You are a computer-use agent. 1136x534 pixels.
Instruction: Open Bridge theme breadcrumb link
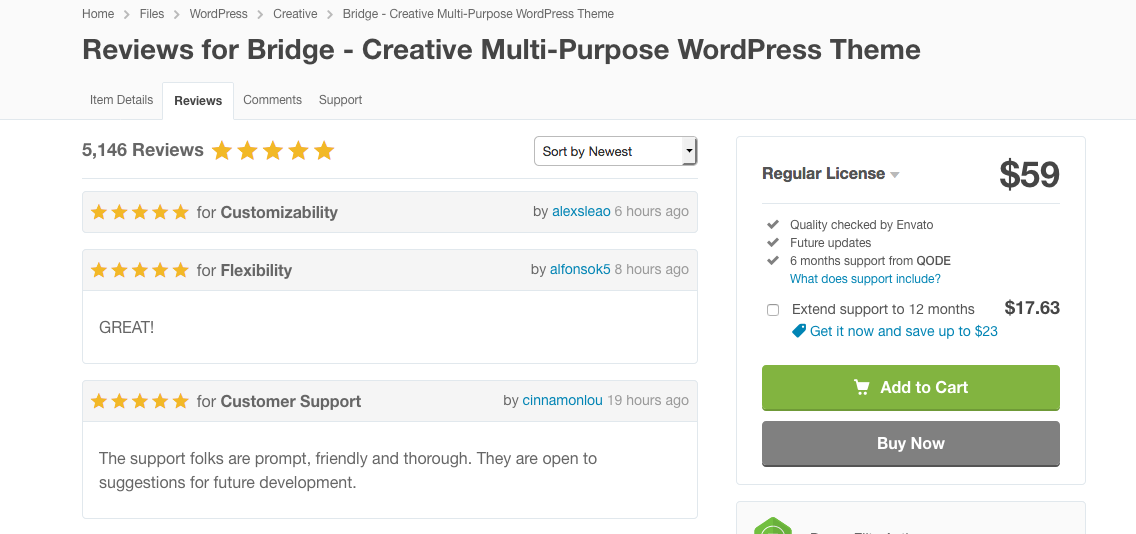[x=478, y=14]
